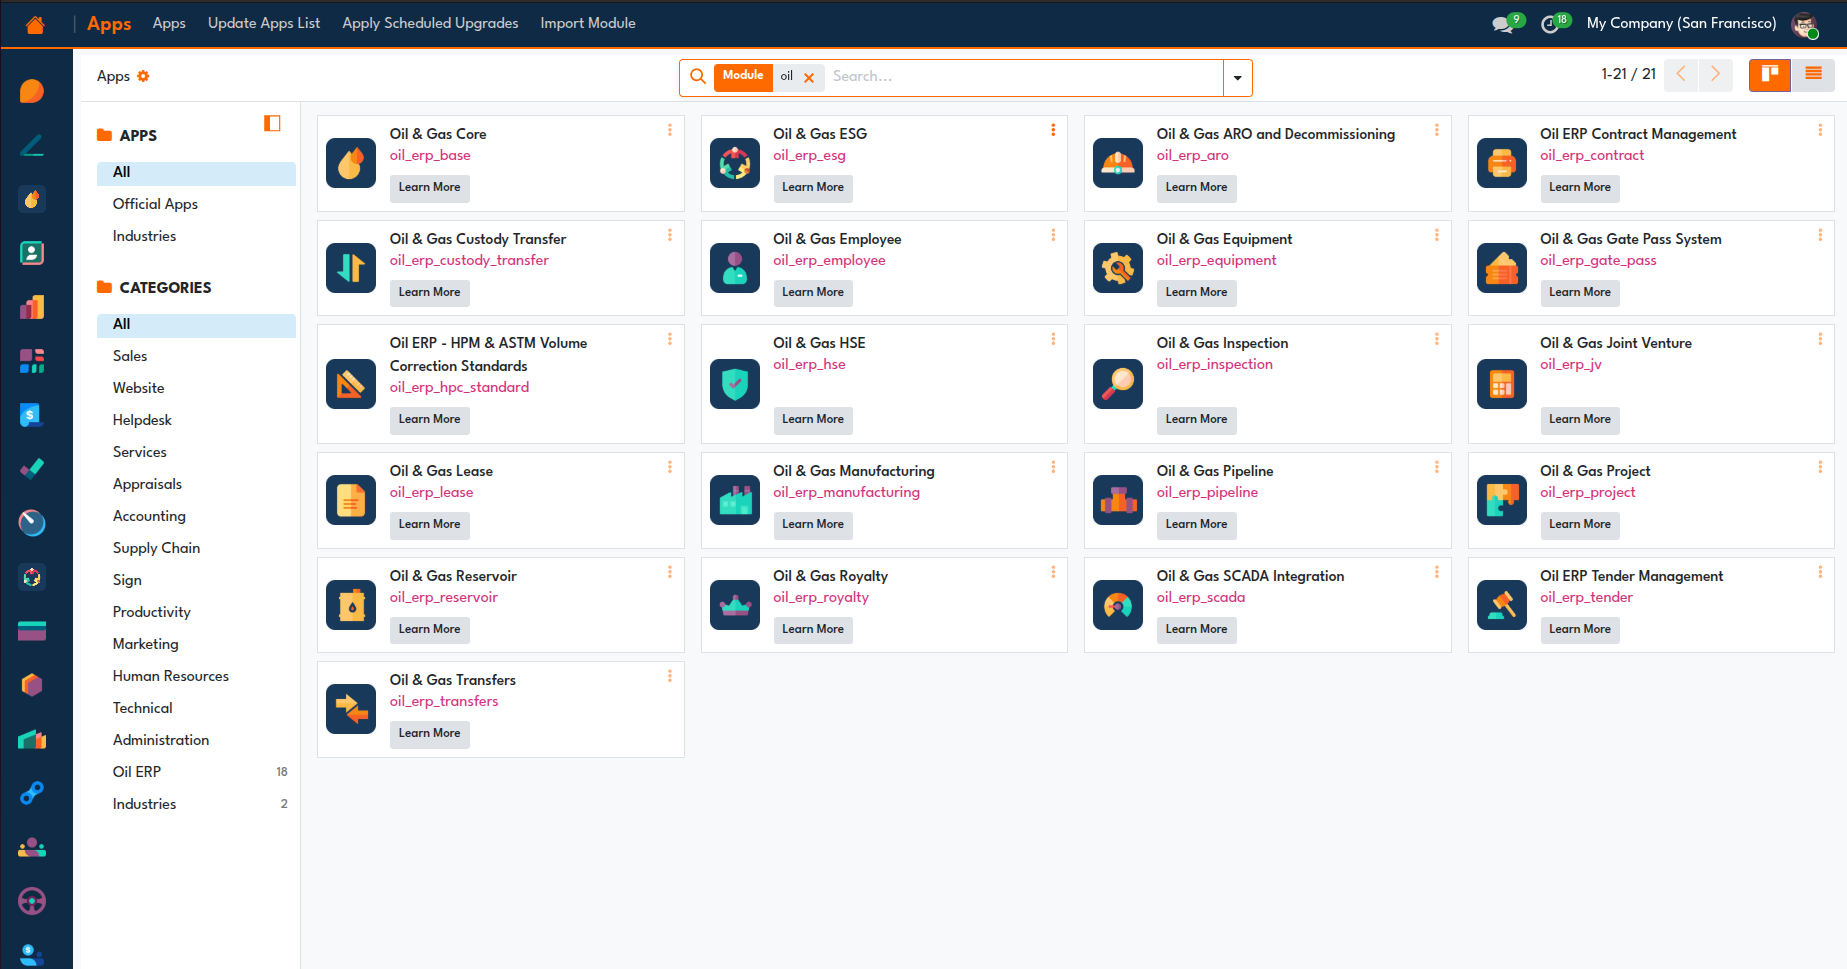This screenshot has height=969, width=1847.
Task: Click the Royalty crown icon
Action: 735,605
